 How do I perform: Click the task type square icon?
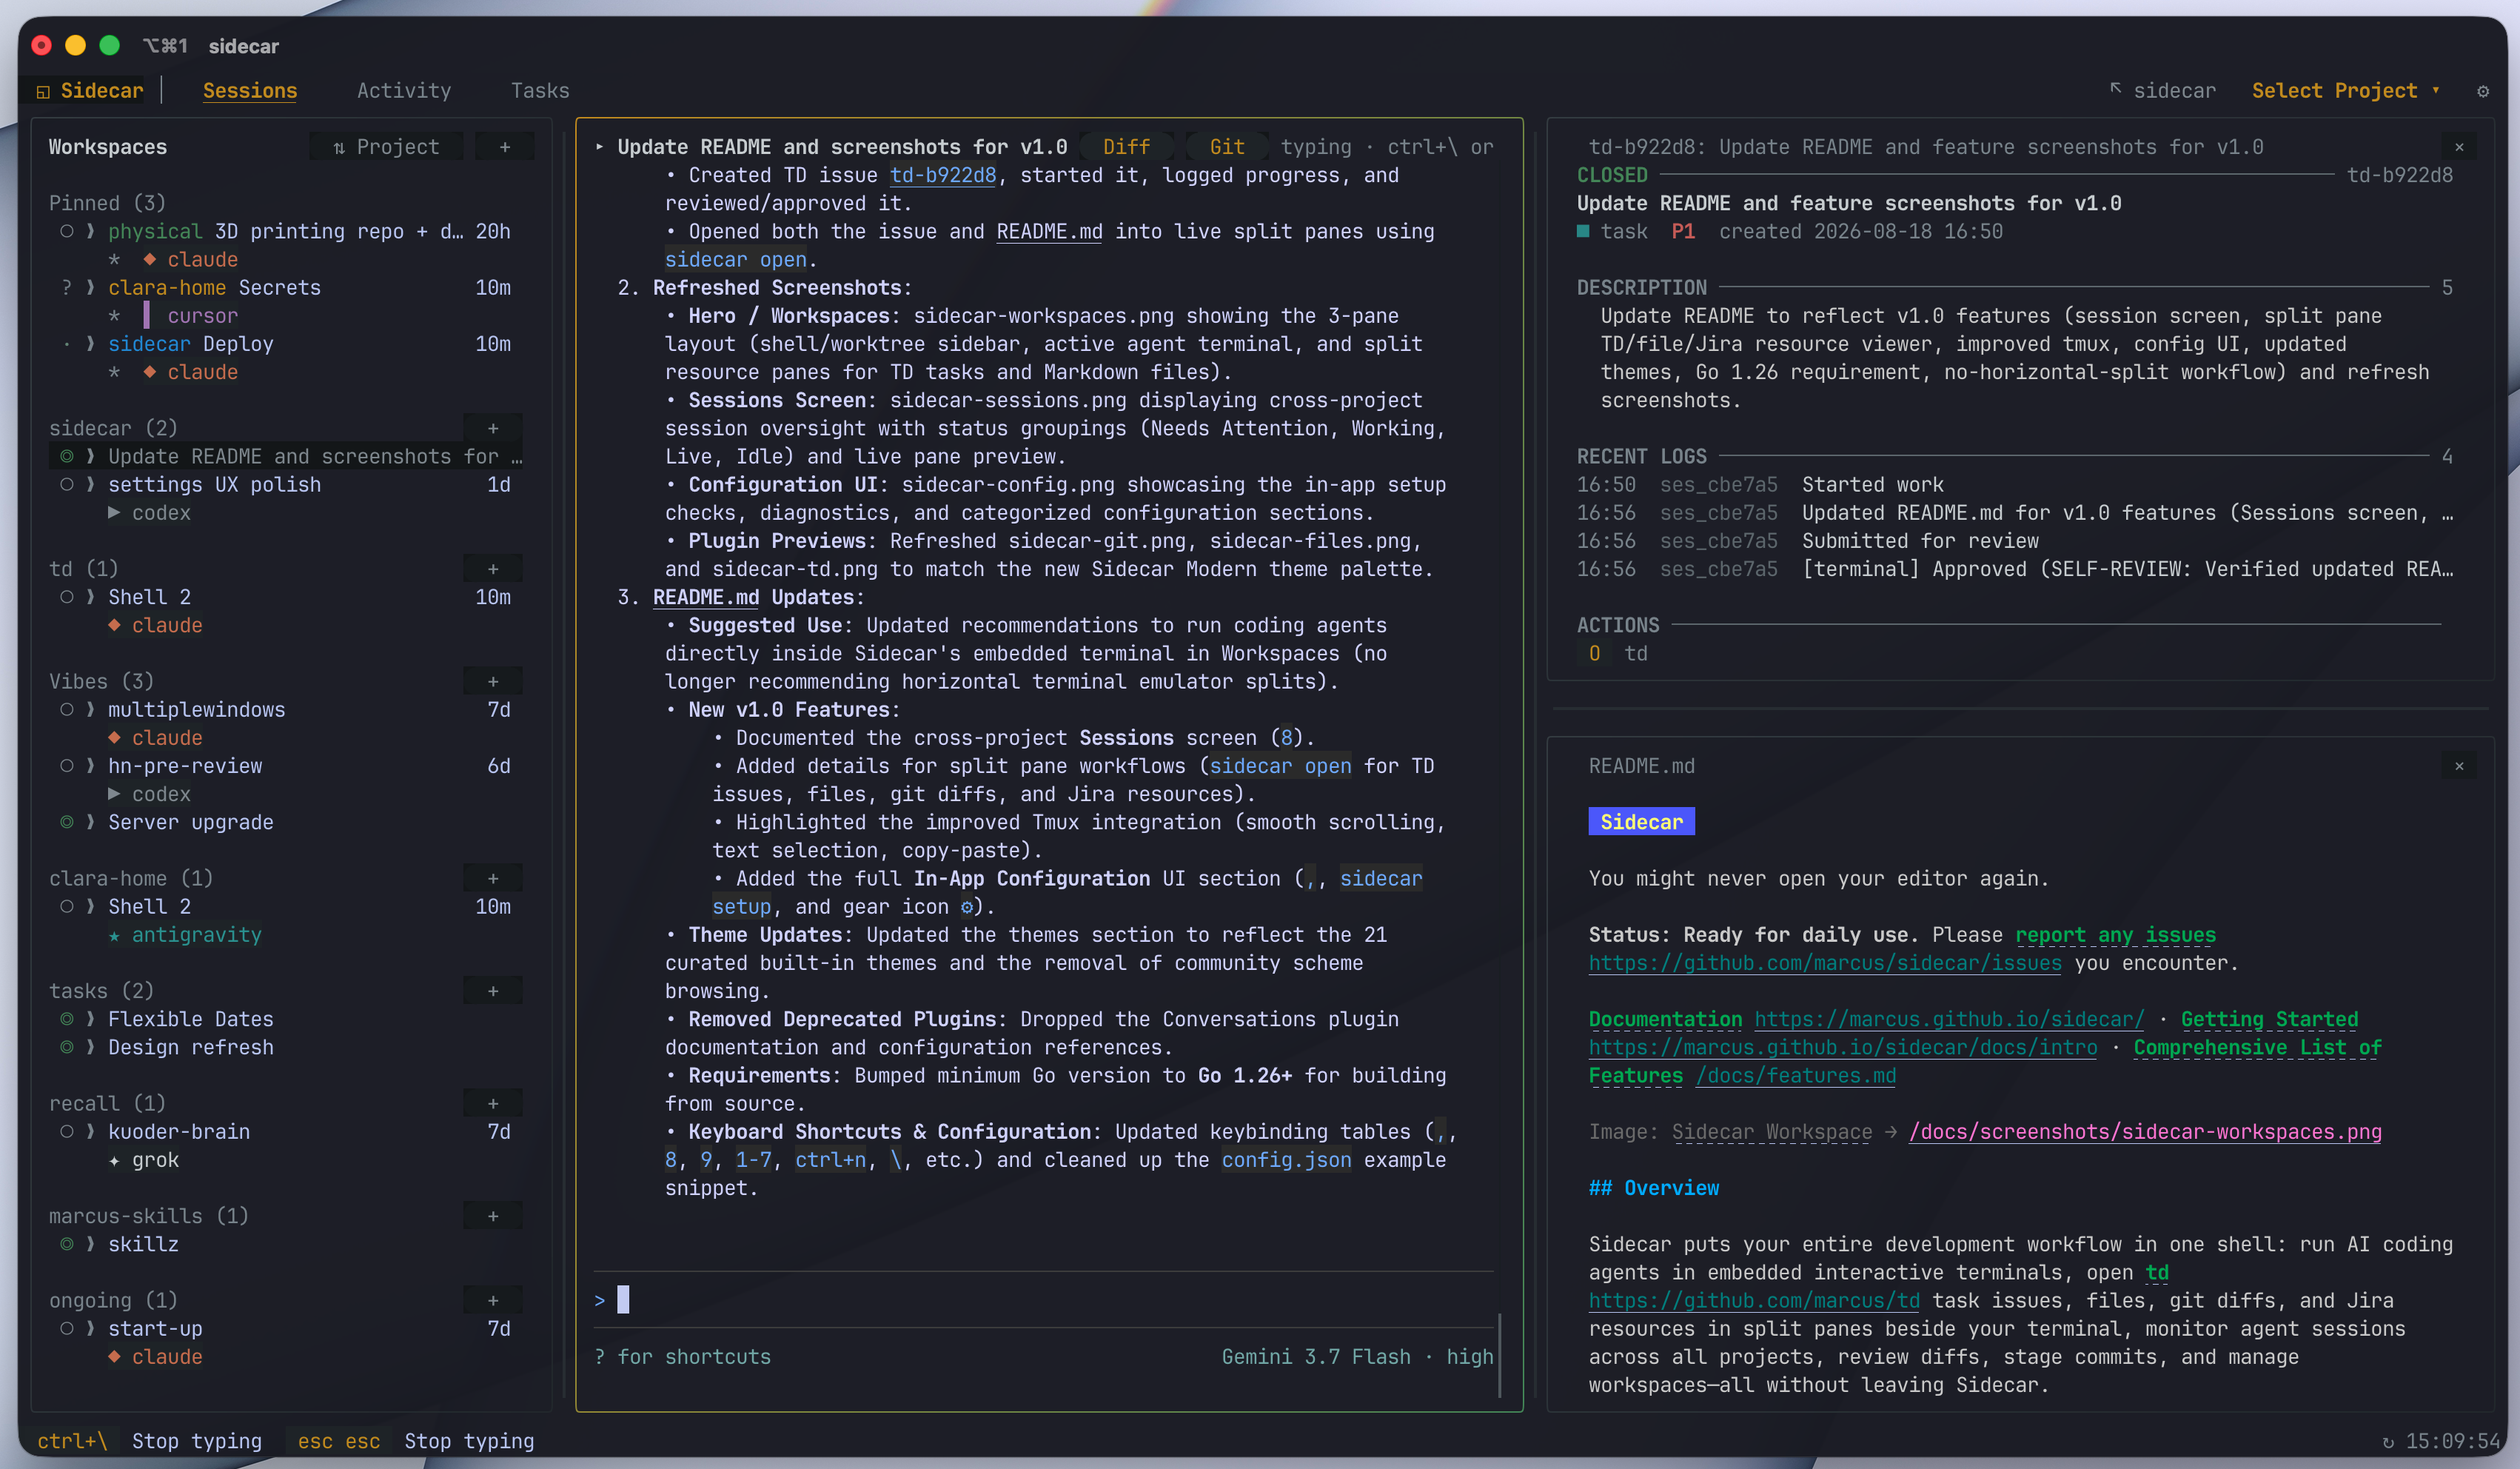click(1583, 231)
